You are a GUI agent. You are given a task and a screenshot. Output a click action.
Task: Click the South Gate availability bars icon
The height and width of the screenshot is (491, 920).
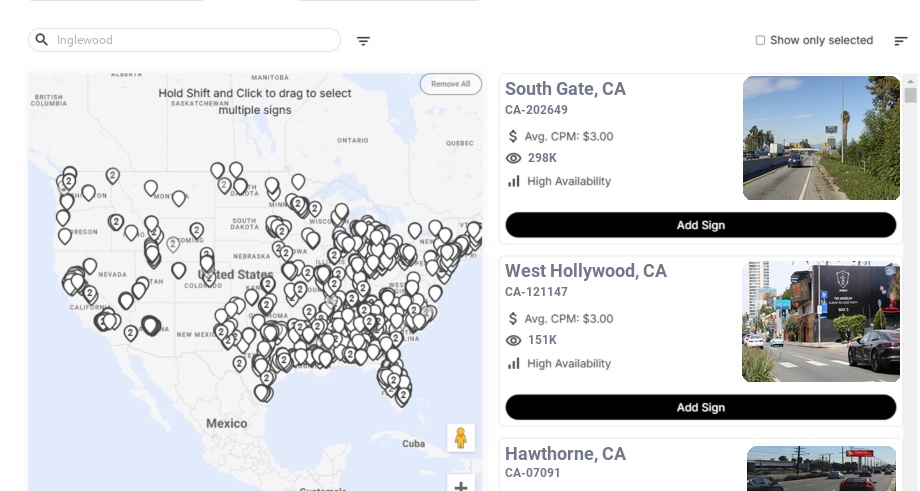coord(514,181)
